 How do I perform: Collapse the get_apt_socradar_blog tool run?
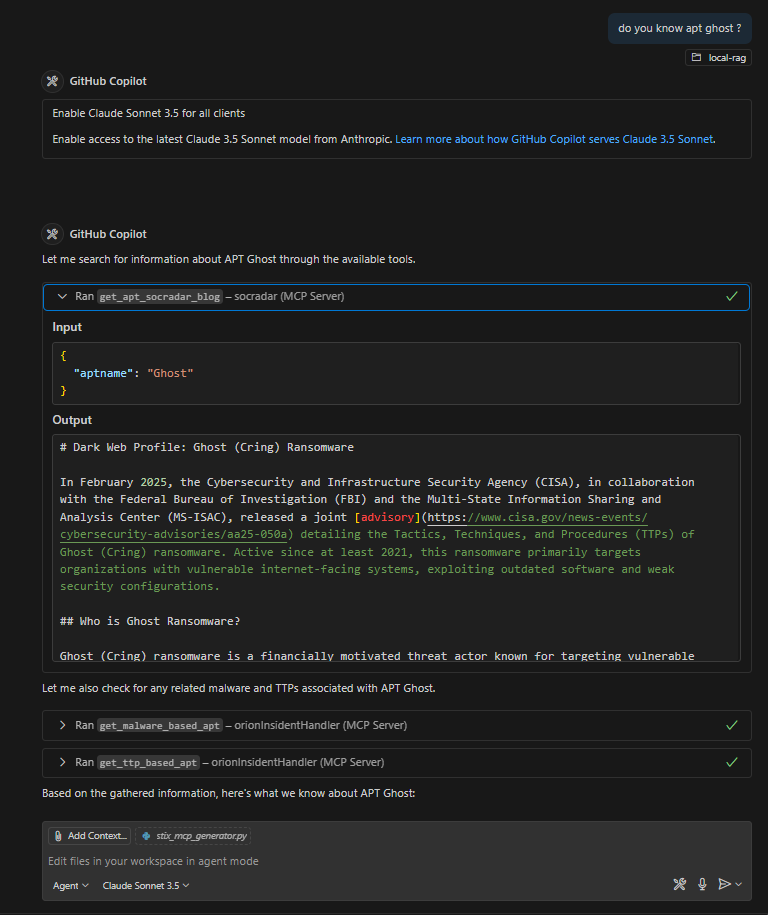[x=62, y=296]
